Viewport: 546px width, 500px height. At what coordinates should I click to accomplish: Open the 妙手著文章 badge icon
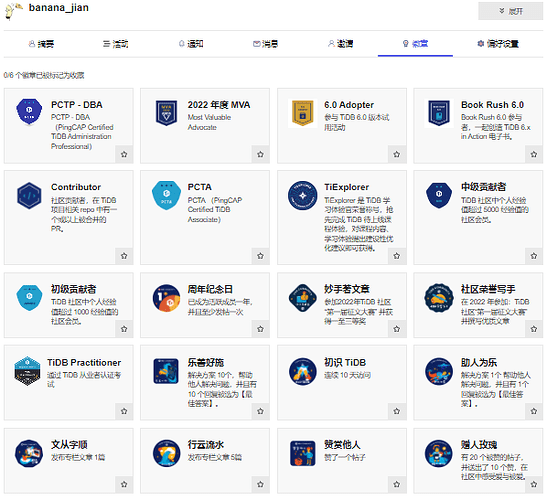(x=303, y=298)
